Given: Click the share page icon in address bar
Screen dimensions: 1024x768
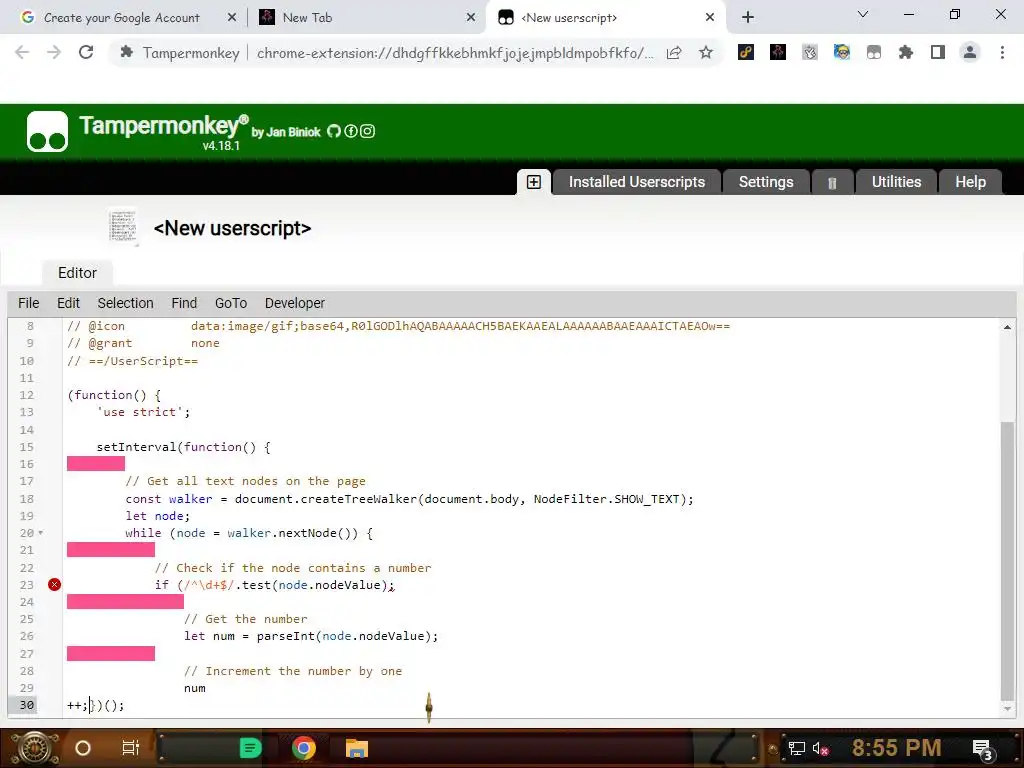Looking at the screenshot, I should pyautogui.click(x=674, y=53).
